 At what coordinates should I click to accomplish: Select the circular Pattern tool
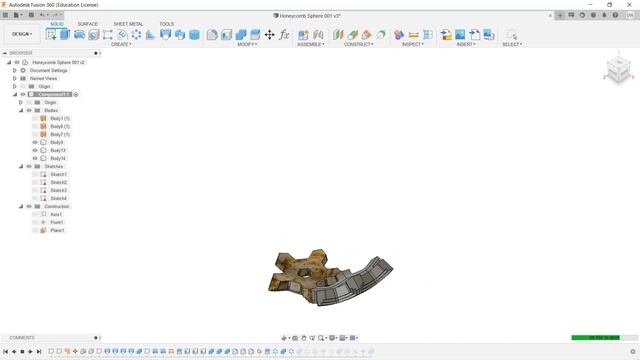click(136, 35)
